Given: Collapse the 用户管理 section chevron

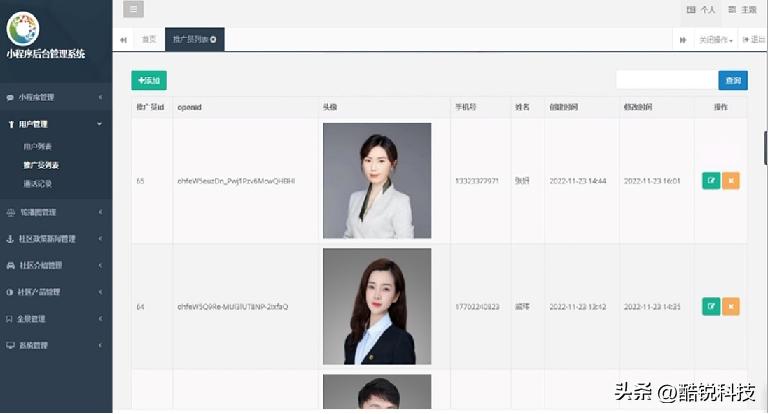Looking at the screenshot, I should pyautogui.click(x=99, y=124).
